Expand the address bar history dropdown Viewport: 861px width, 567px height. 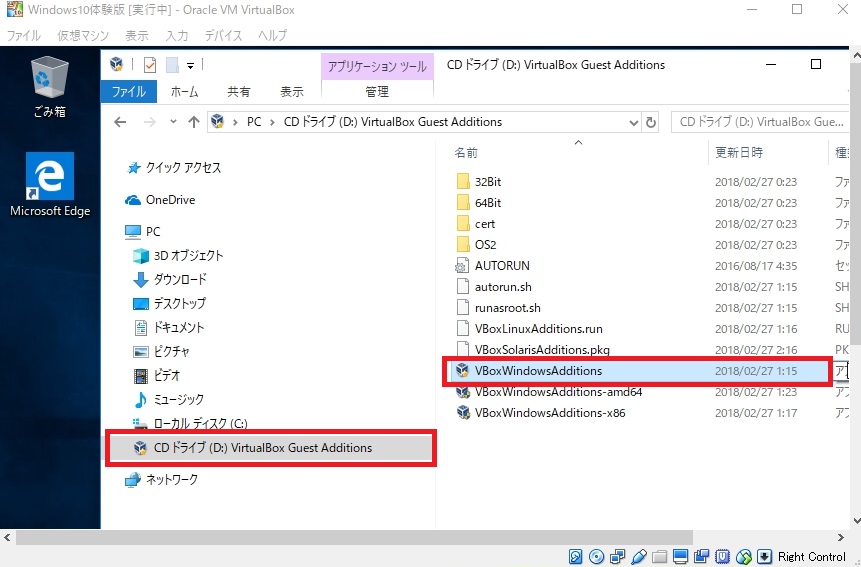coord(633,122)
